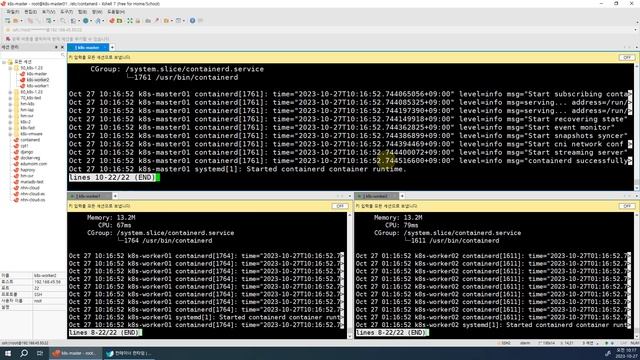Viewport: 640px width, 360px height.
Task: Open the Tools menu in menu bar
Action: pyautogui.click(x=66, y=12)
